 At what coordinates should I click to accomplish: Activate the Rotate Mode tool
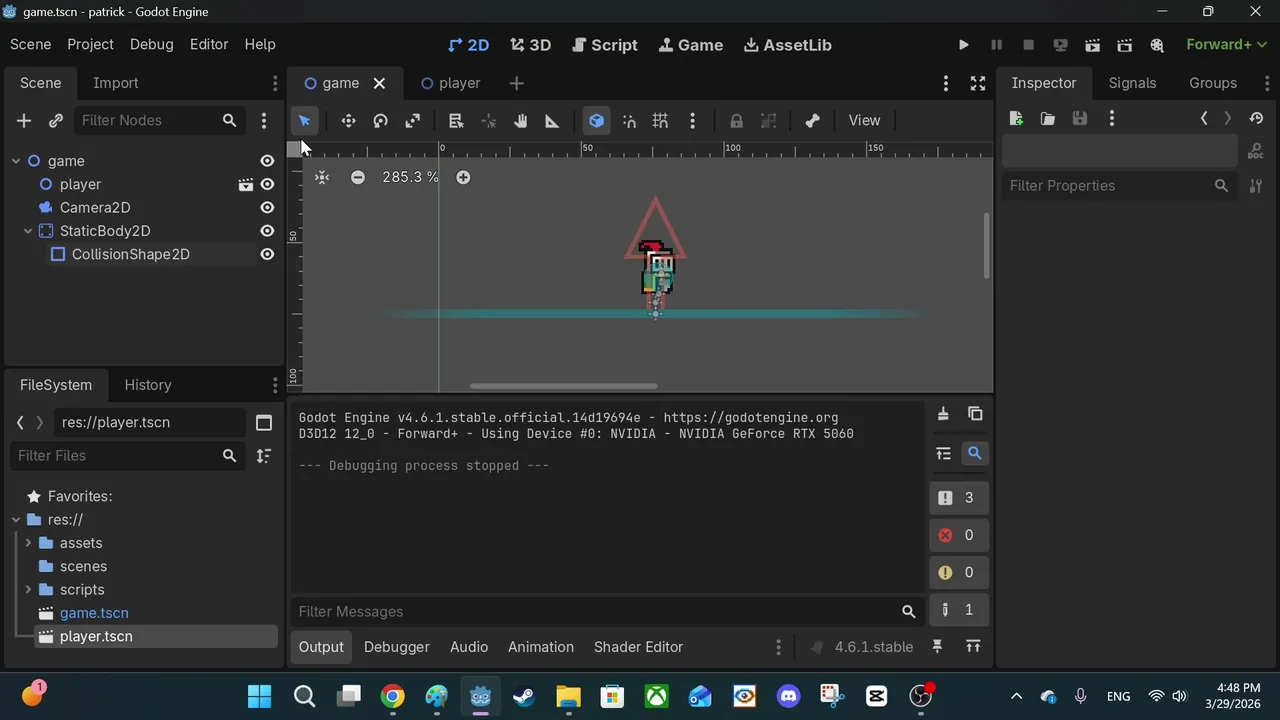(380, 121)
